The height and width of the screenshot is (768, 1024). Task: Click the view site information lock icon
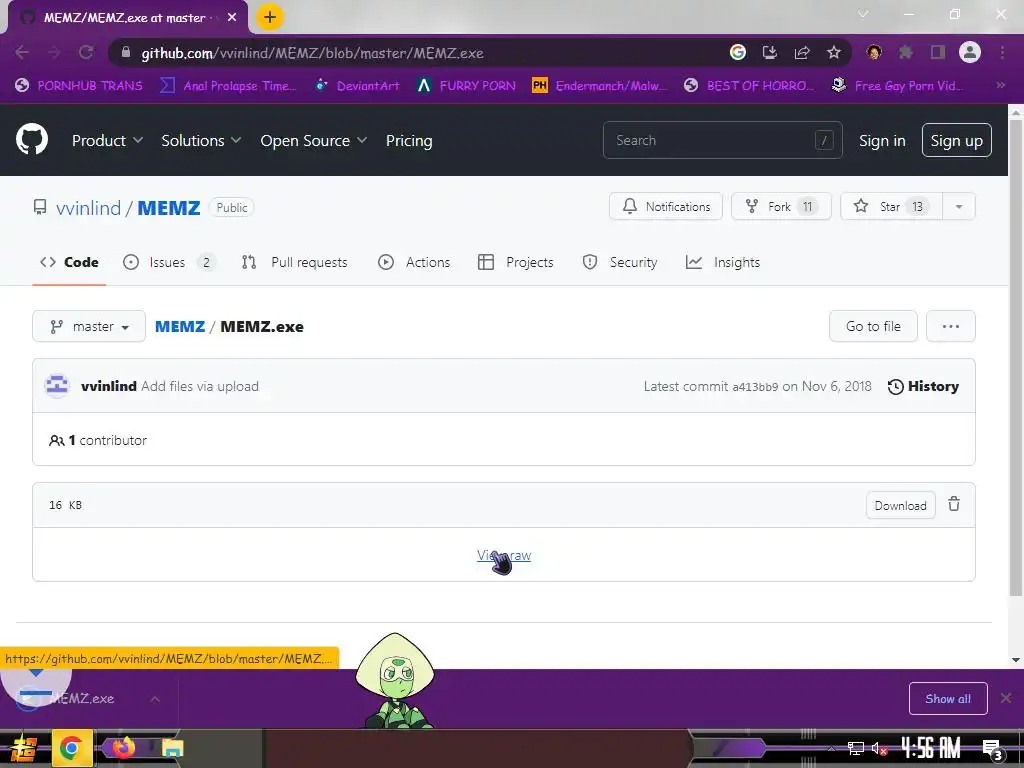[126, 52]
